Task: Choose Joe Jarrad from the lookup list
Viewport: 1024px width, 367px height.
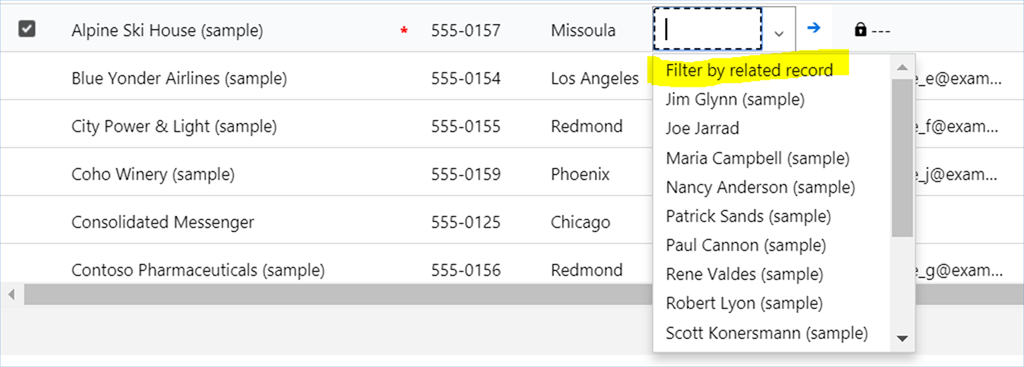Action: (x=702, y=129)
